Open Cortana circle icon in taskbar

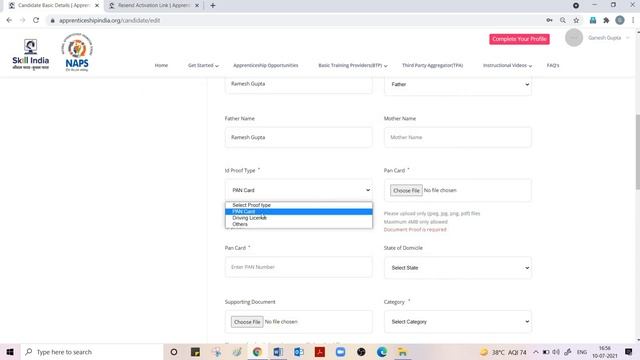click(x=173, y=352)
